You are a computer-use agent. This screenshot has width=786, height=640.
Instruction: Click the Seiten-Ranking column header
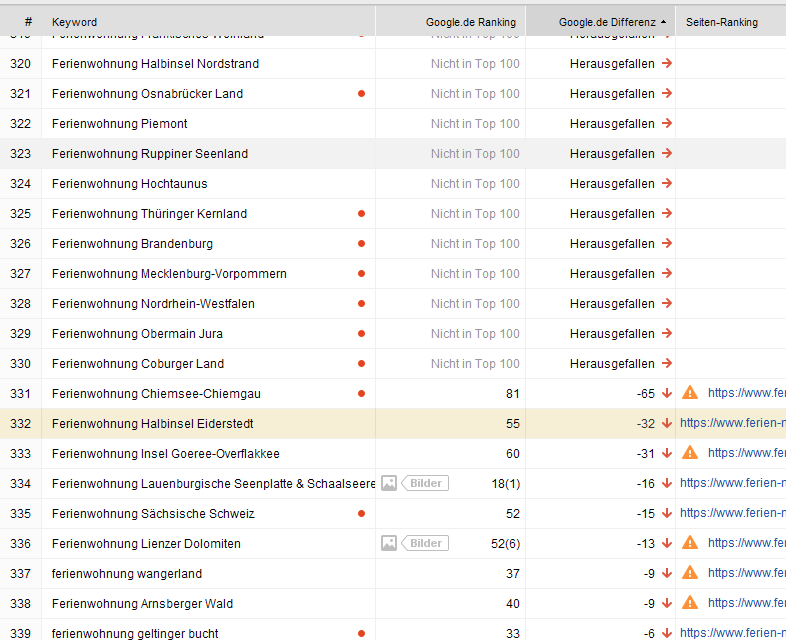click(x=722, y=22)
